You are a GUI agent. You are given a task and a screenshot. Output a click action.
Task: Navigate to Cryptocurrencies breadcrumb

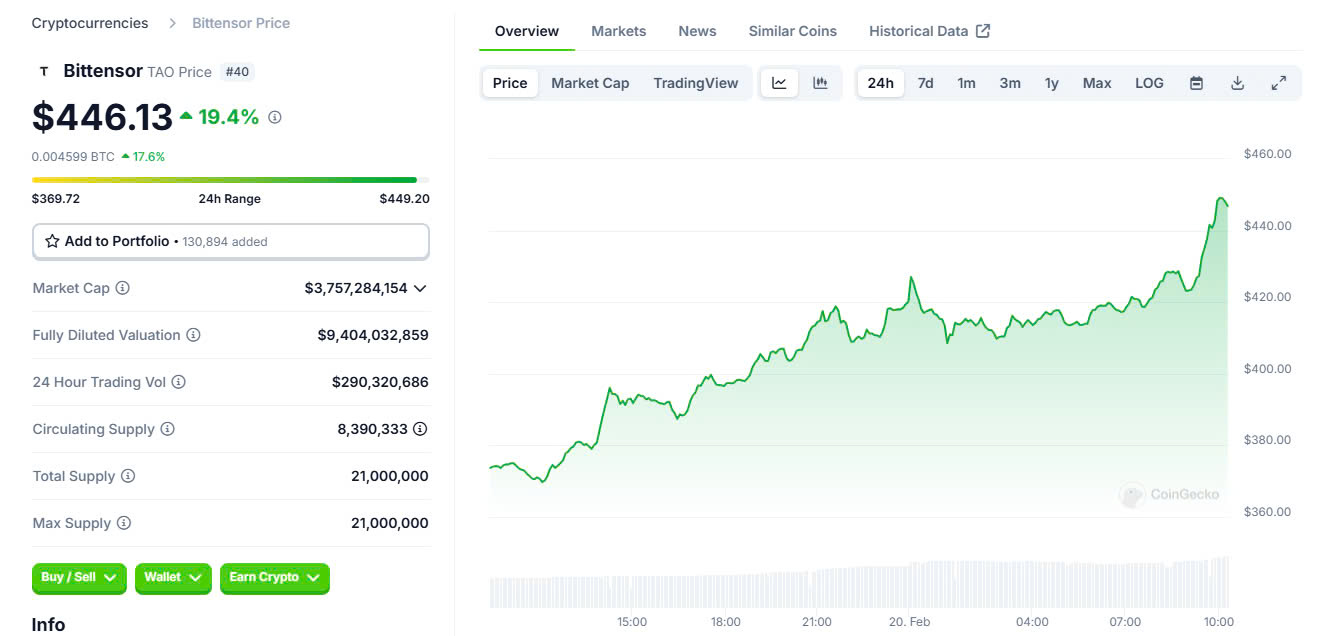(x=90, y=23)
